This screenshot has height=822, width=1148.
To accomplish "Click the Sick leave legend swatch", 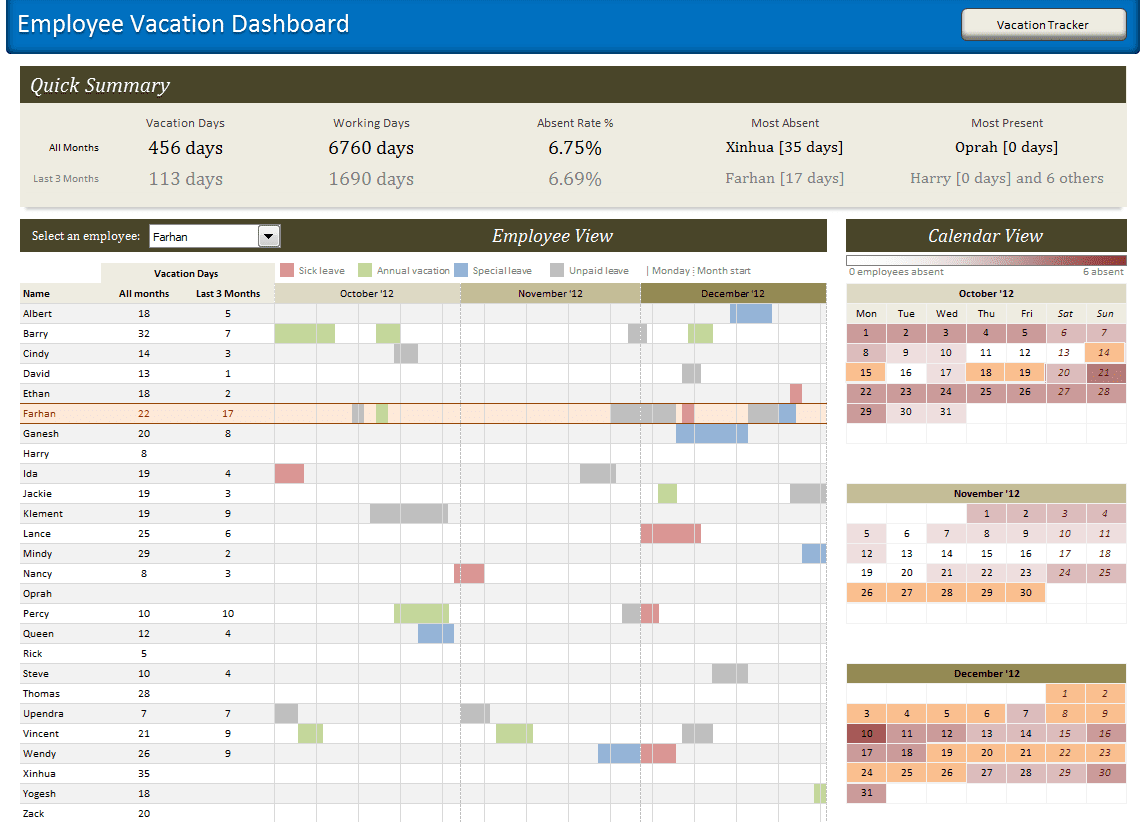I will click(x=287, y=270).
